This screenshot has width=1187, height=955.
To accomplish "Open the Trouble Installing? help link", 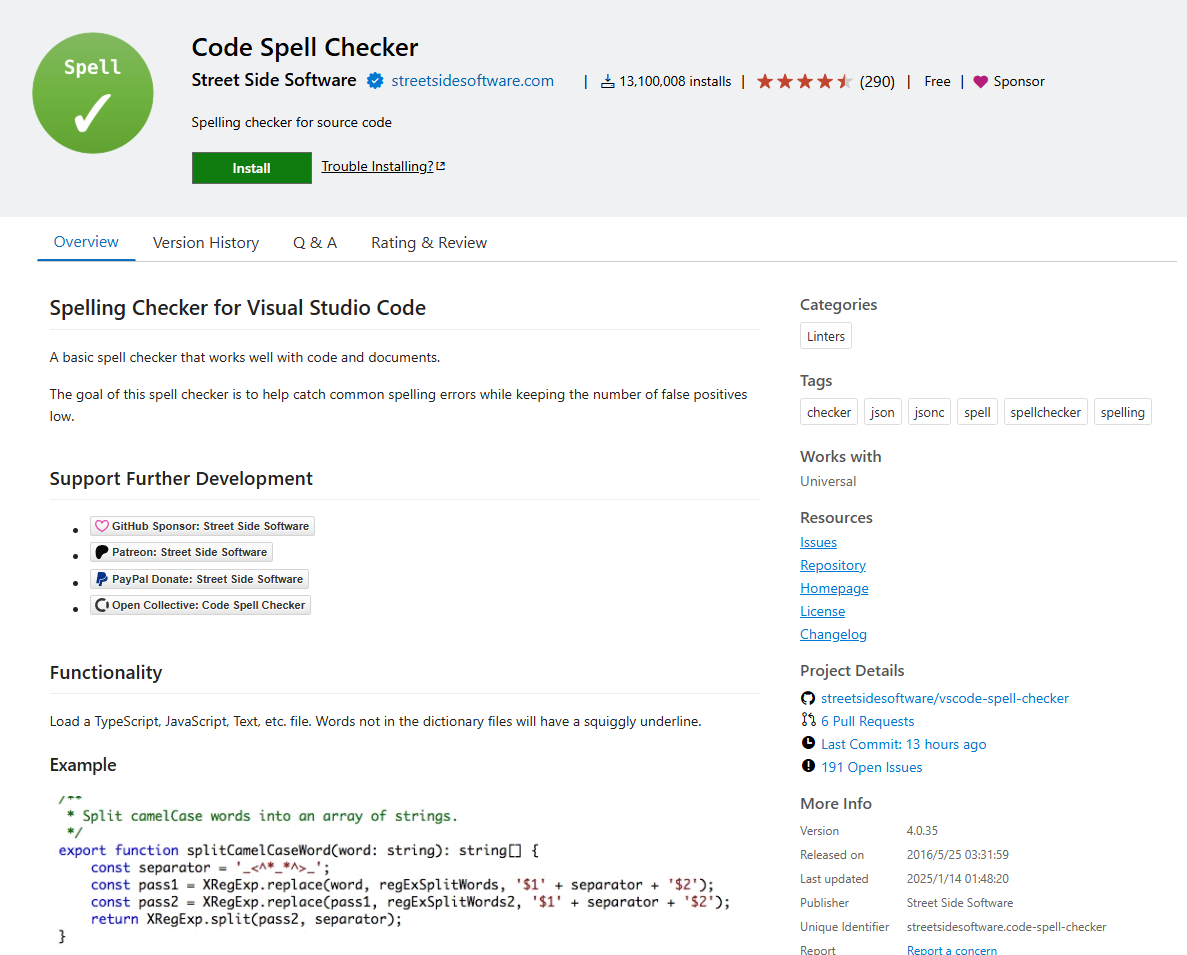I will pyautogui.click(x=383, y=166).
